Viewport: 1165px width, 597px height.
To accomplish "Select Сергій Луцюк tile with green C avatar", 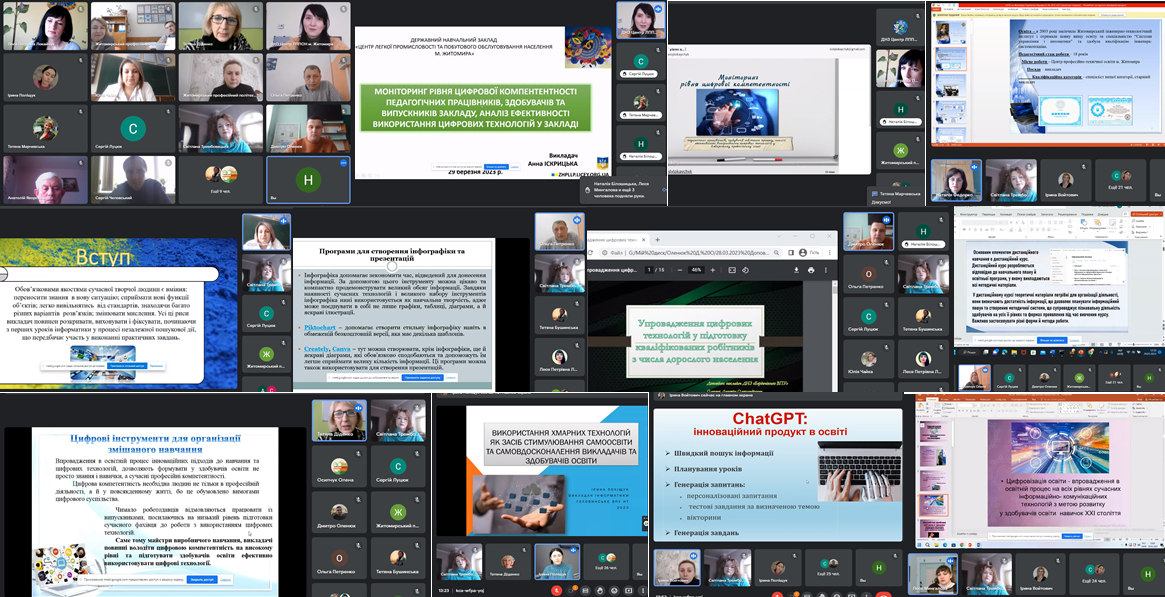I will (133, 128).
